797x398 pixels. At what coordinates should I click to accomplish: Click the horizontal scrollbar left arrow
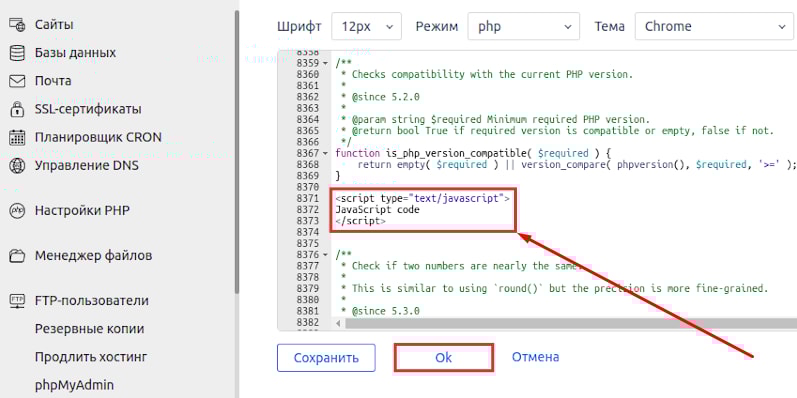pos(339,323)
